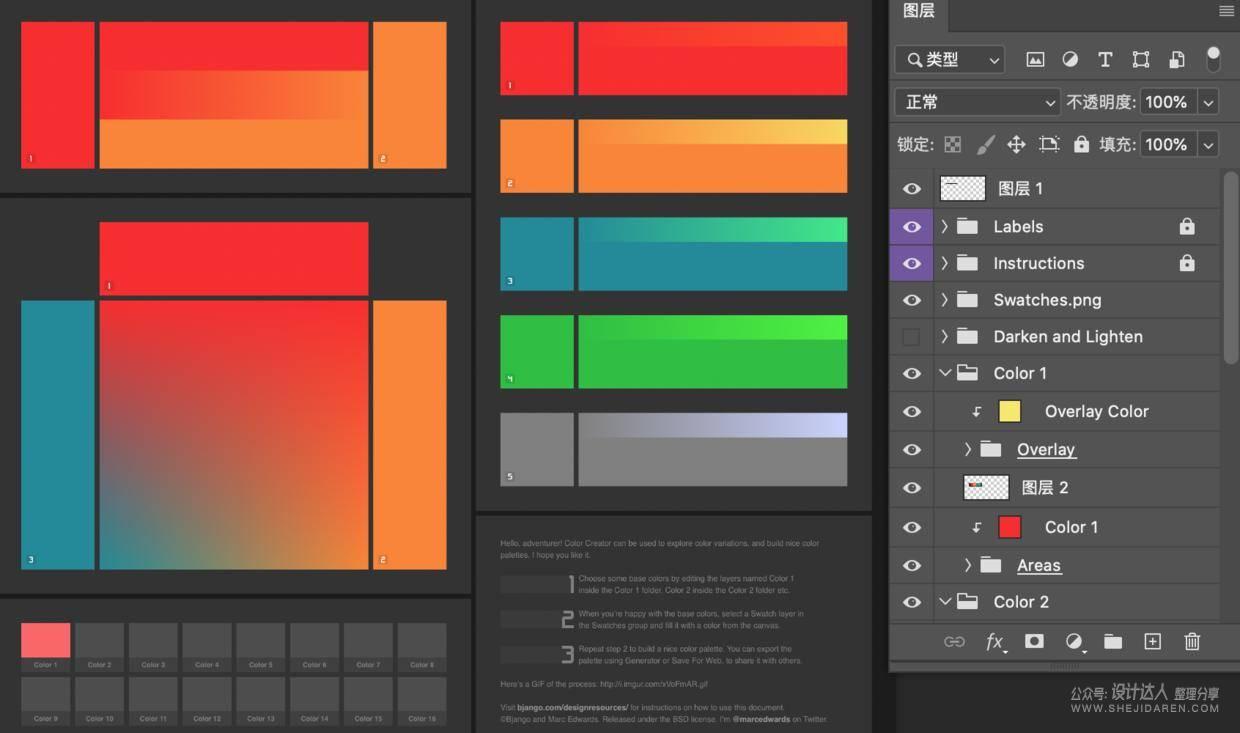Click the 图层 2 layer thumbnail
Image resolution: width=1240 pixels, height=733 pixels.
[985, 487]
